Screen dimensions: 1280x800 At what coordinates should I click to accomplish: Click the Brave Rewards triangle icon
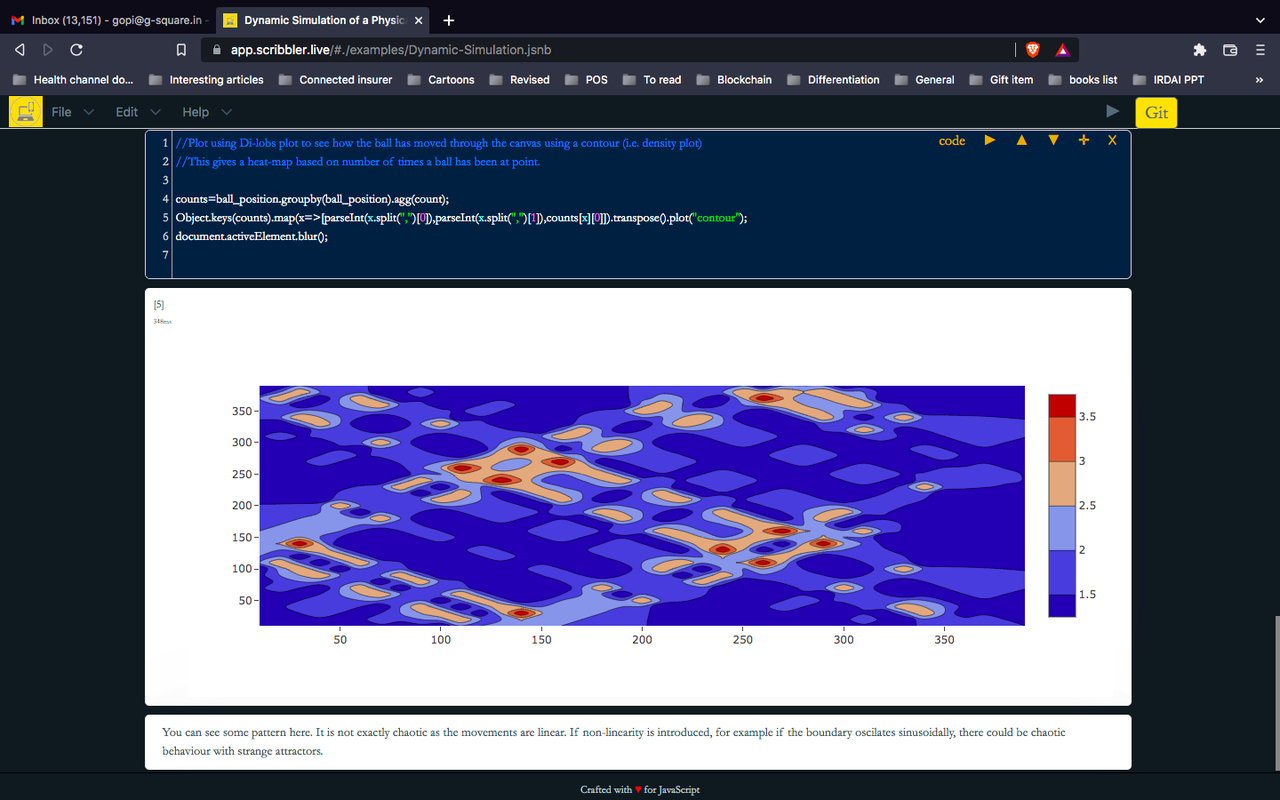(1062, 49)
